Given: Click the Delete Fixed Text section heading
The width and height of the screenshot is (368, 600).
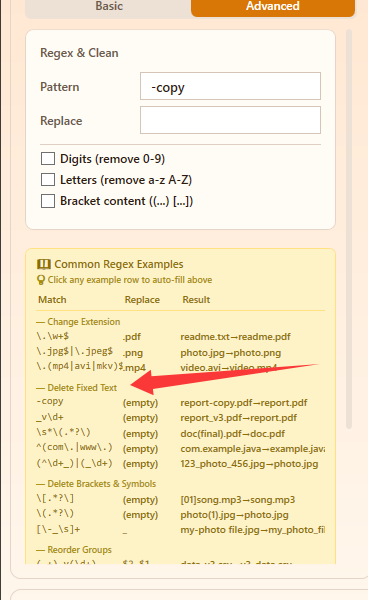Looking at the screenshot, I should coord(77,388).
